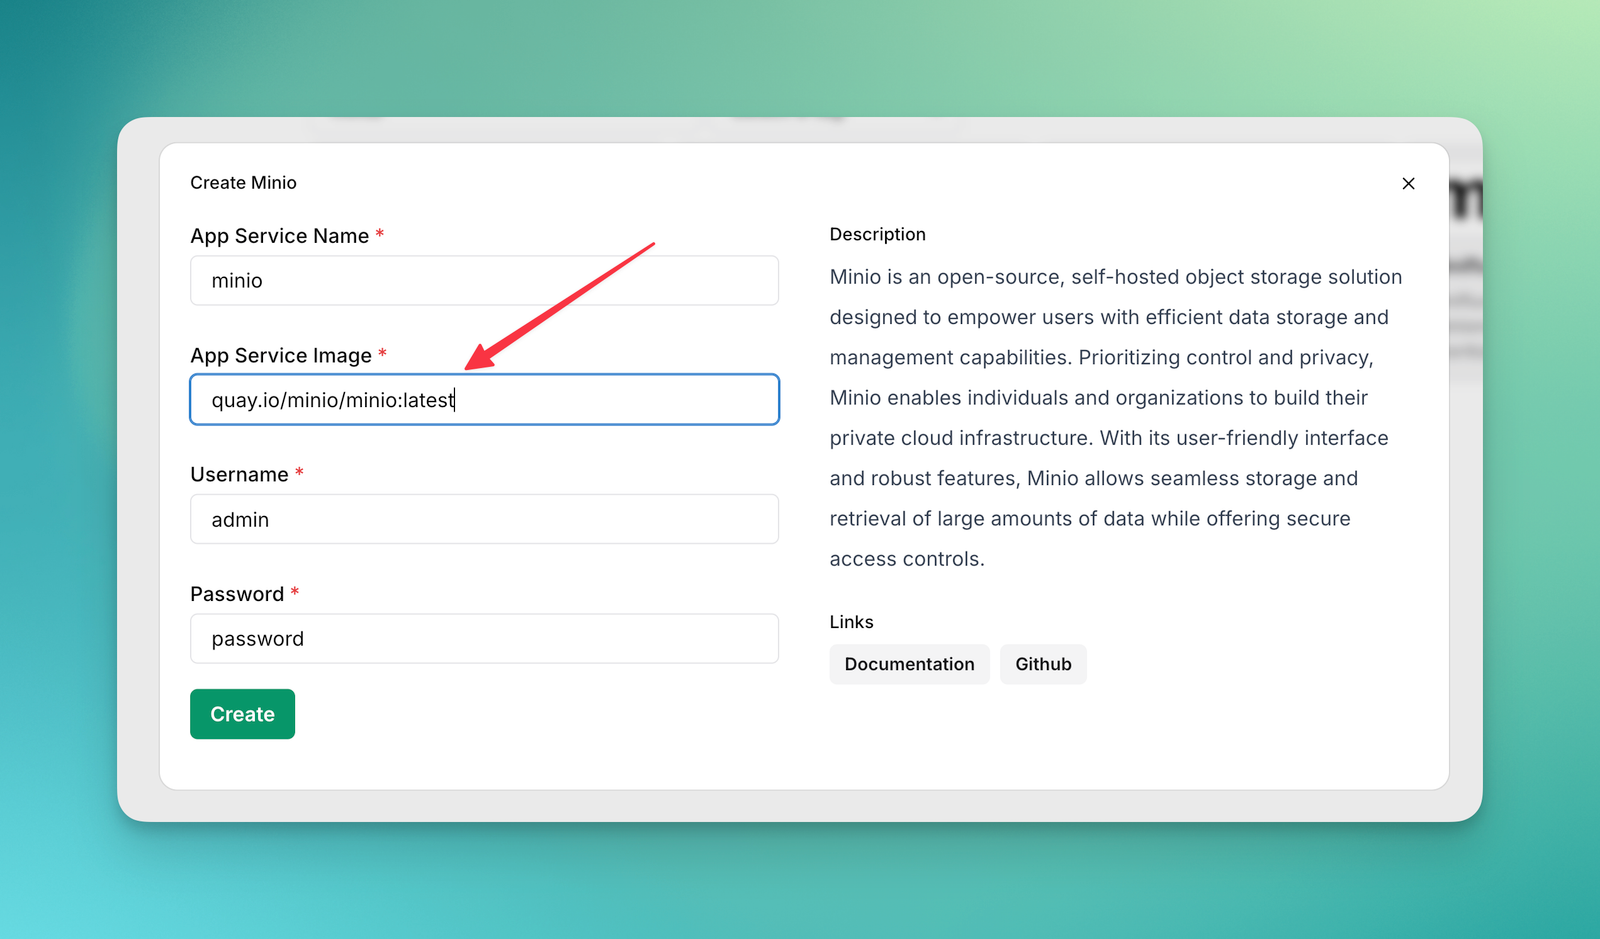Click the Minio description paragraph
The image size is (1600, 939).
click(1116, 418)
